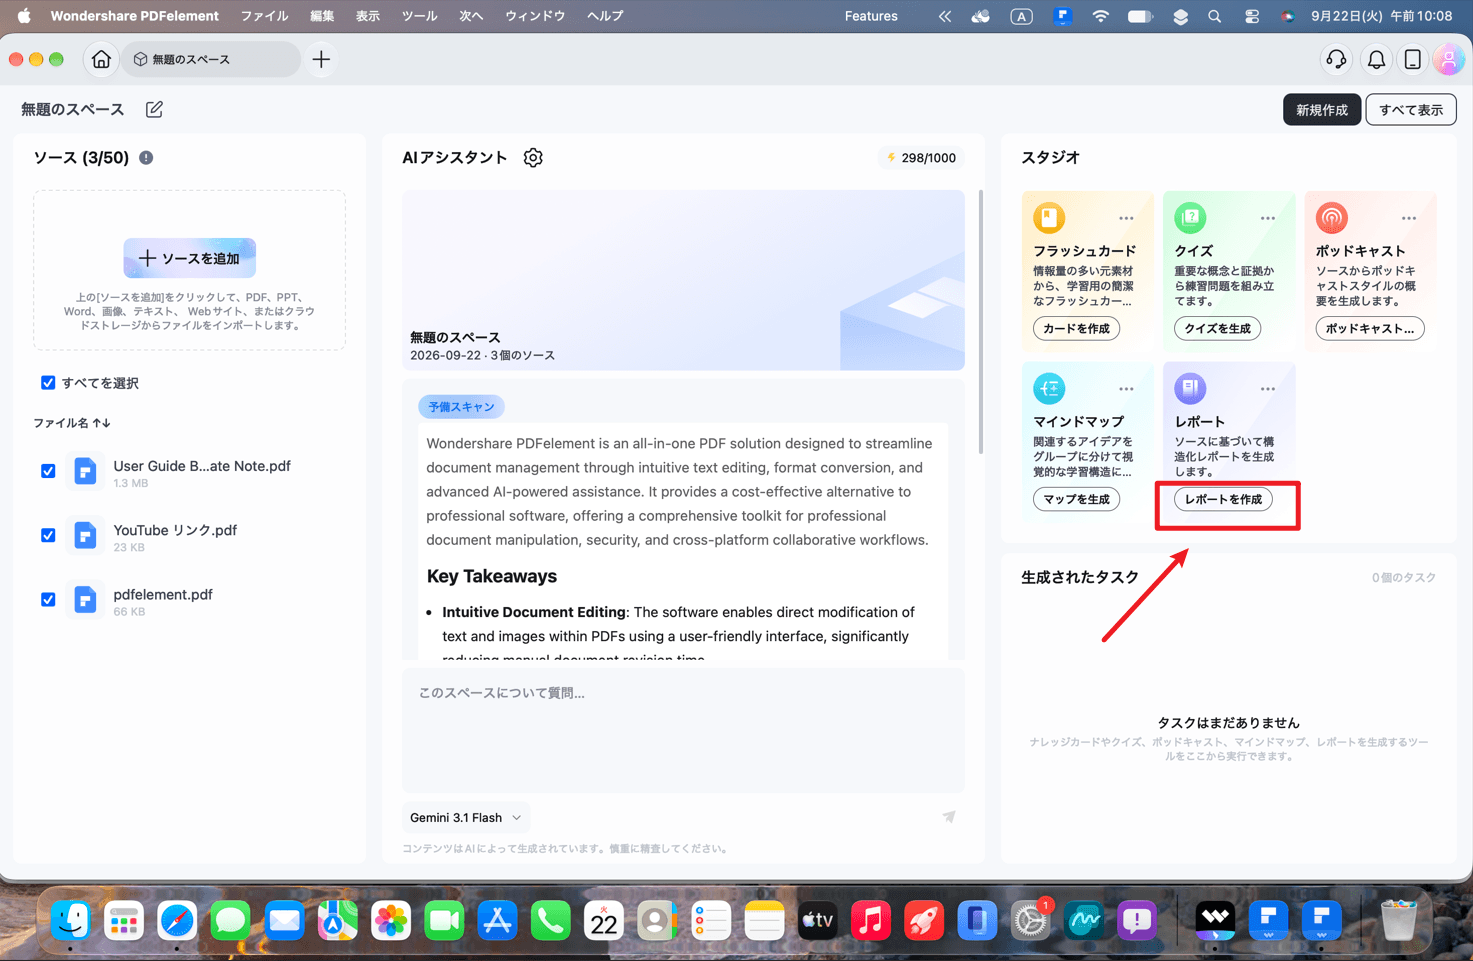Click the Flashcard orange icon
The height and width of the screenshot is (961, 1473).
[1049, 217]
